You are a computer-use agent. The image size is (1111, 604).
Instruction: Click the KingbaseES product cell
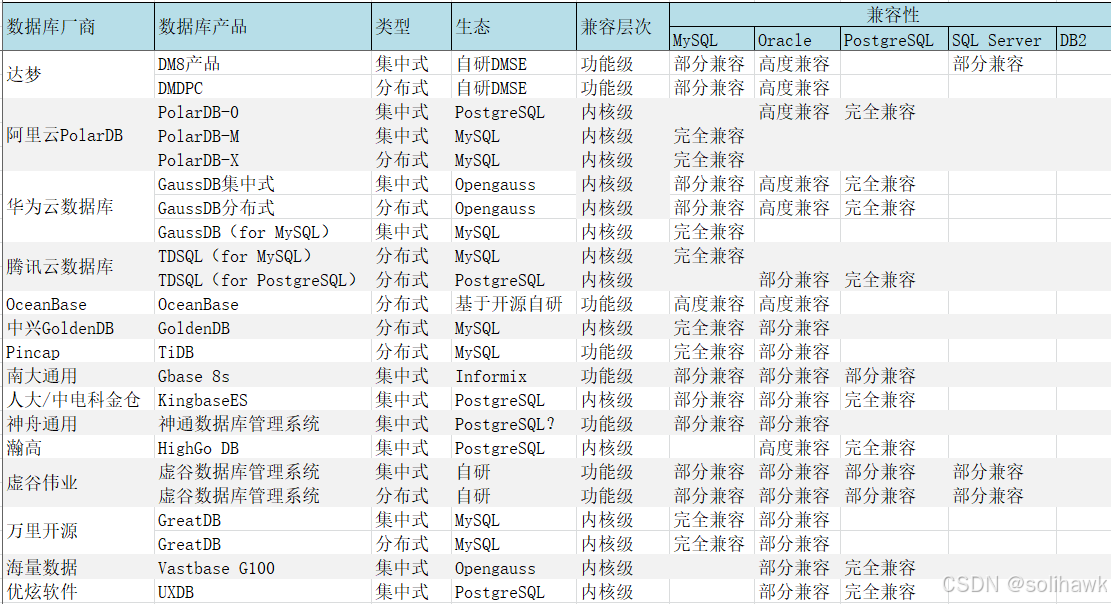(x=262, y=400)
